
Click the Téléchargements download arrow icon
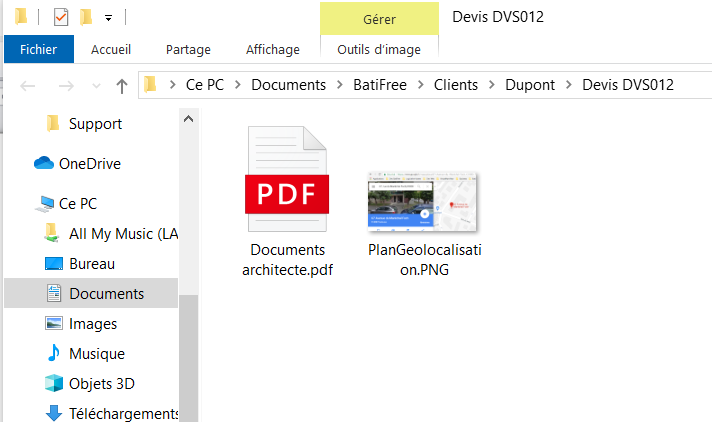54,413
